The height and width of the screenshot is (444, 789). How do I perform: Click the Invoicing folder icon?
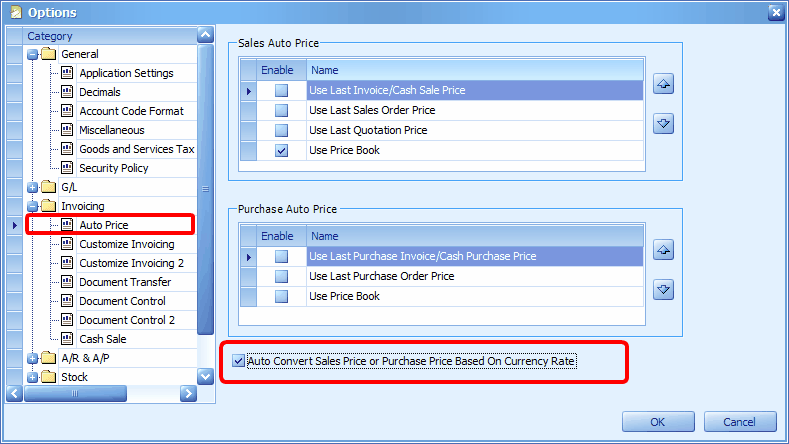pyautogui.click(x=48, y=206)
